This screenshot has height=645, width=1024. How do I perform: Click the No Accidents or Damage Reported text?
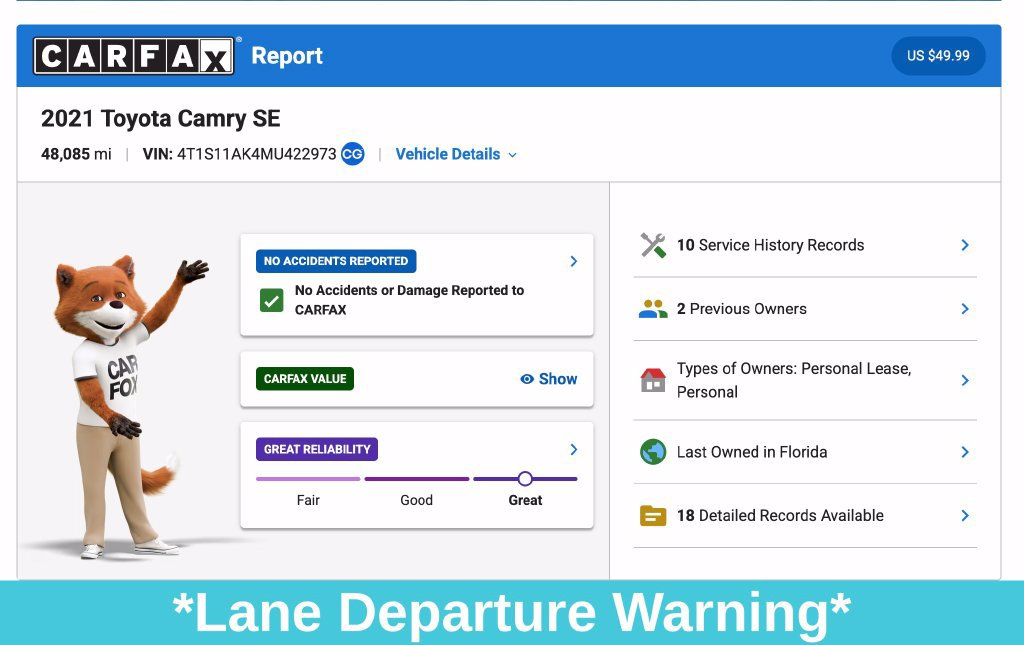409,300
